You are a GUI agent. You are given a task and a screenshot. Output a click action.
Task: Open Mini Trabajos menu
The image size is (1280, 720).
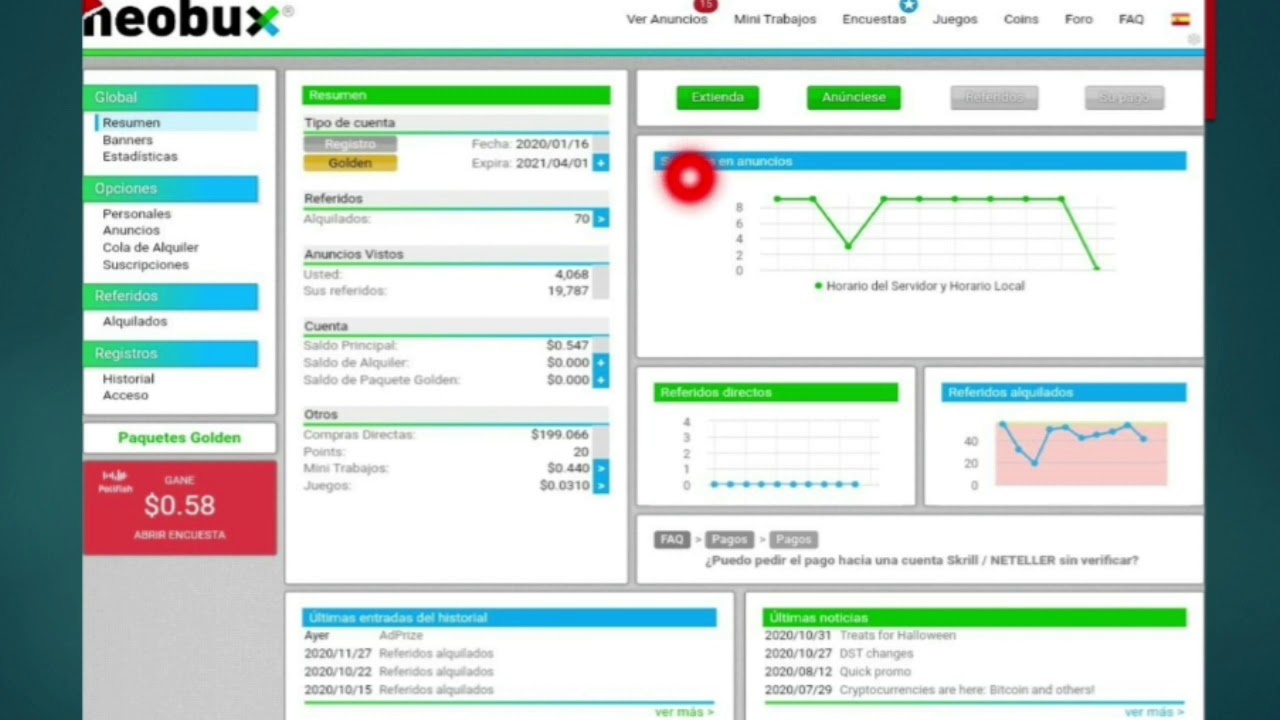[775, 19]
